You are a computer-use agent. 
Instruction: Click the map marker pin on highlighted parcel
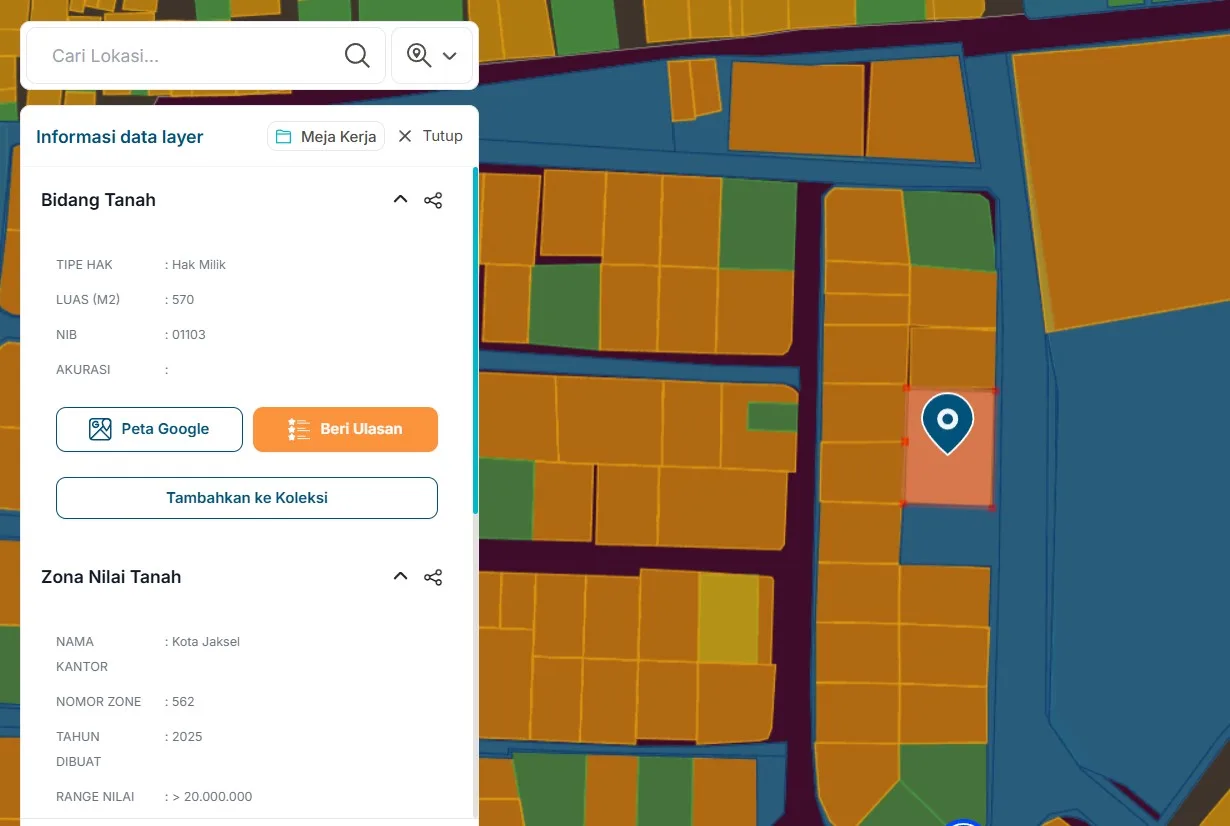coord(947,422)
